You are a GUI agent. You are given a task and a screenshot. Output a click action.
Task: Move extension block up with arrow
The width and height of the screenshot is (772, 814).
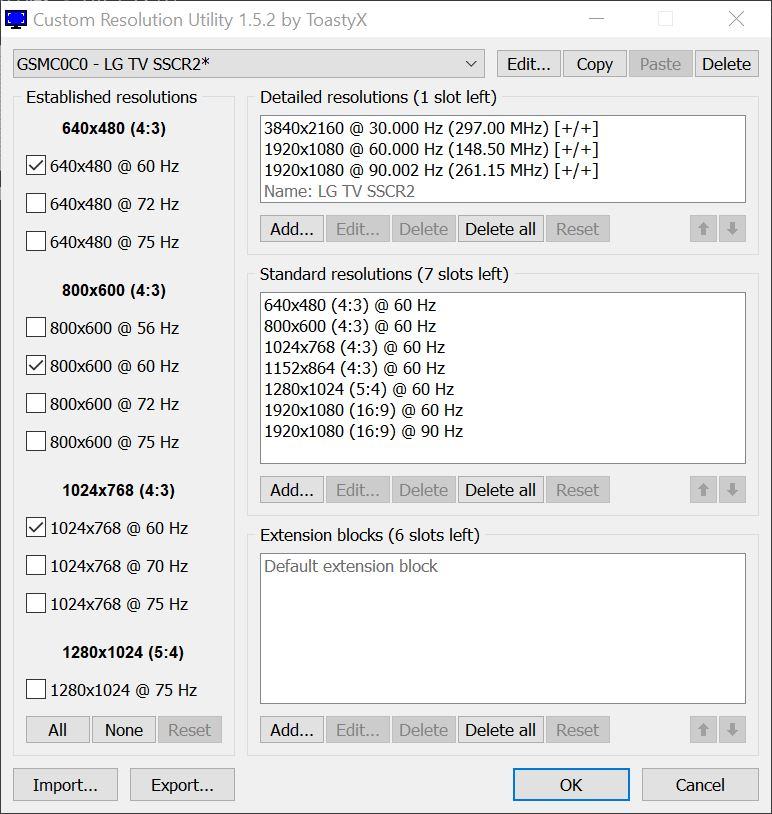click(x=703, y=730)
